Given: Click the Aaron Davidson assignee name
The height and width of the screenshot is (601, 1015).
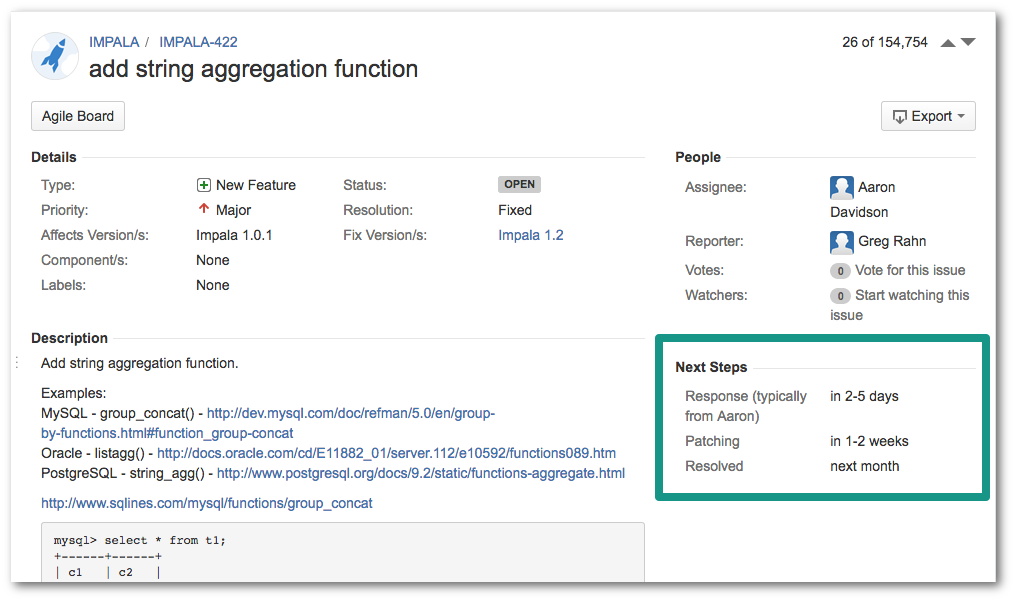Looking at the screenshot, I should pyautogui.click(x=862, y=199).
